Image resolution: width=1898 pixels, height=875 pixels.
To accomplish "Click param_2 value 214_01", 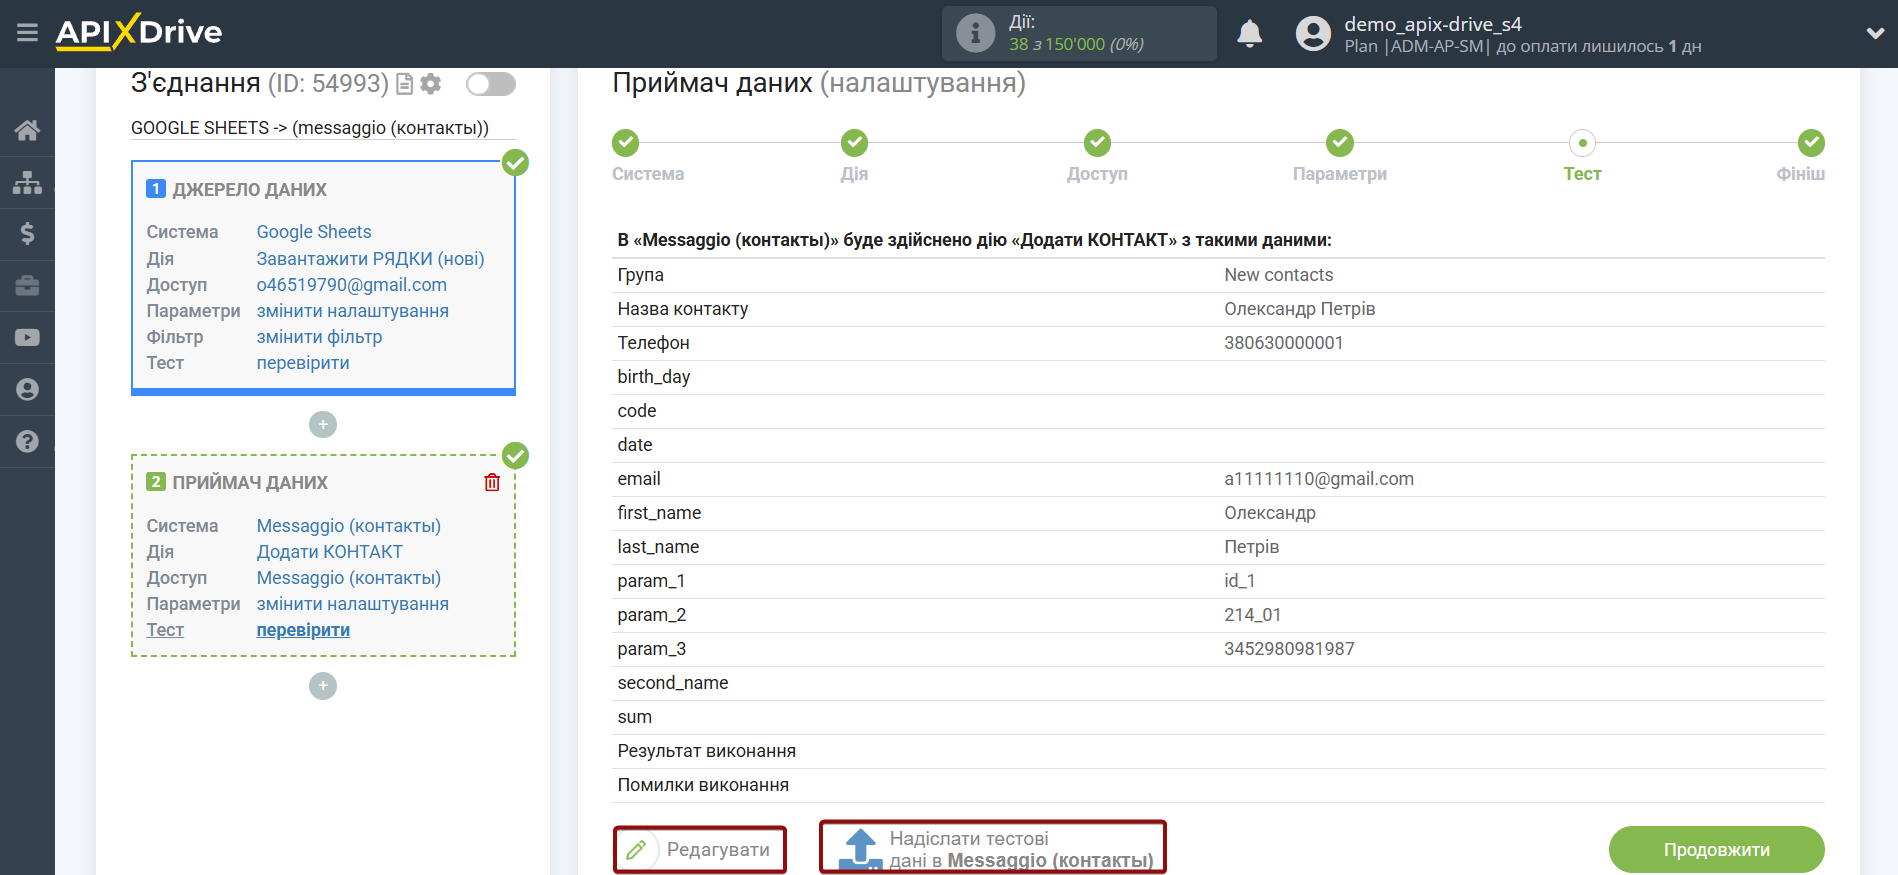I will tap(1253, 615).
